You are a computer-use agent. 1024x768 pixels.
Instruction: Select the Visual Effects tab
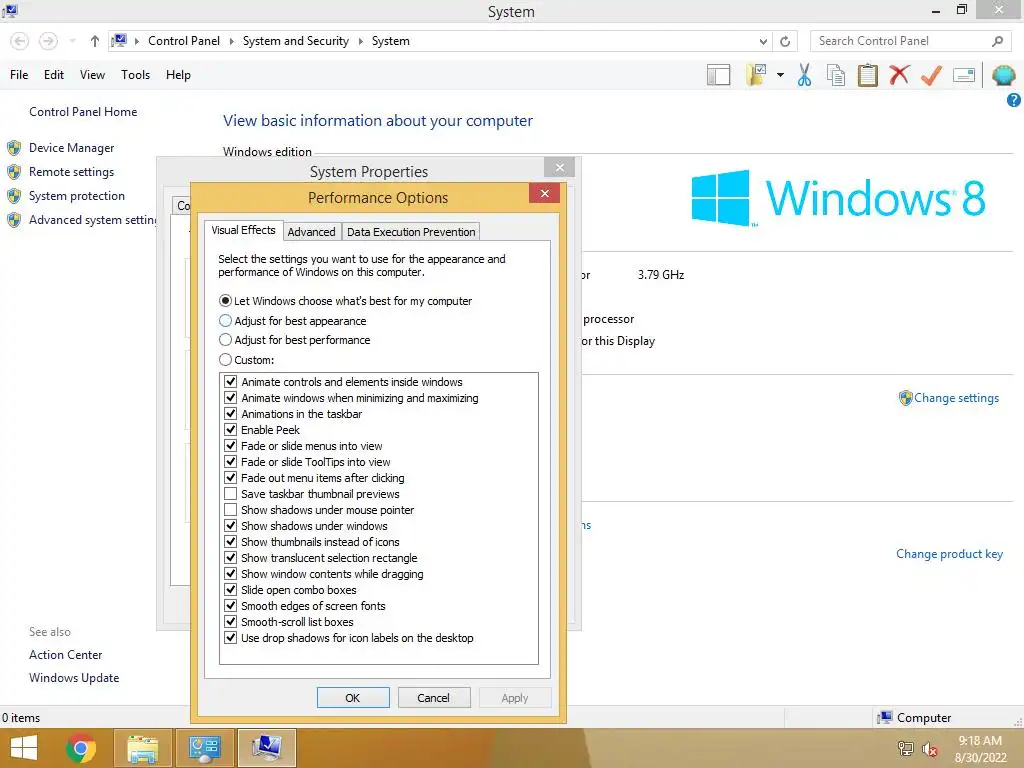click(x=244, y=230)
